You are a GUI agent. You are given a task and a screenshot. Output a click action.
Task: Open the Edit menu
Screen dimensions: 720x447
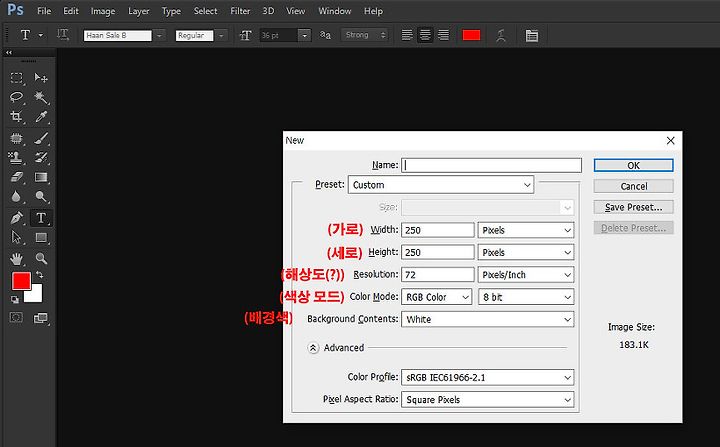point(71,11)
